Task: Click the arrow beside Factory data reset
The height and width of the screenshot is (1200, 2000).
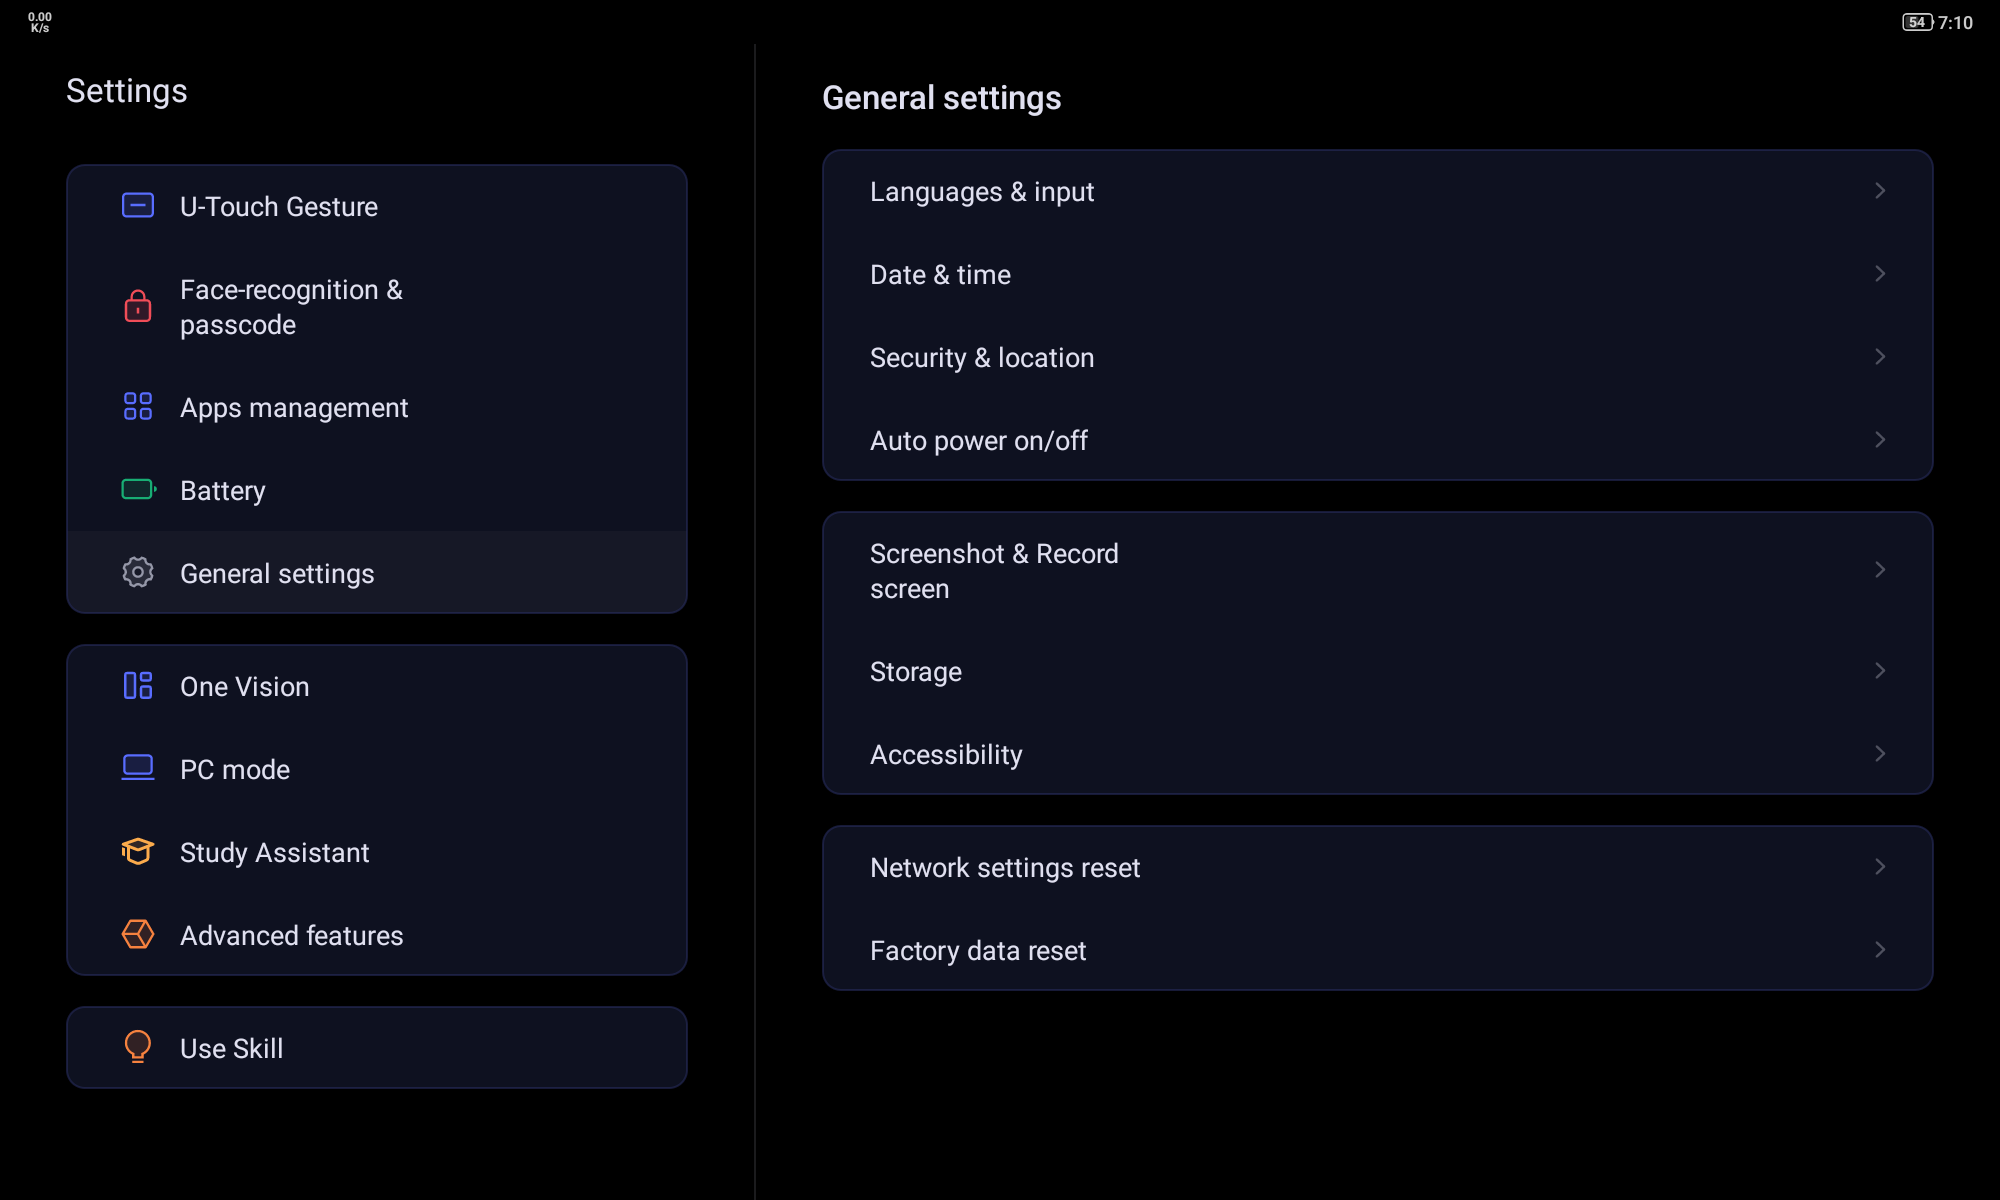Action: (x=1879, y=950)
